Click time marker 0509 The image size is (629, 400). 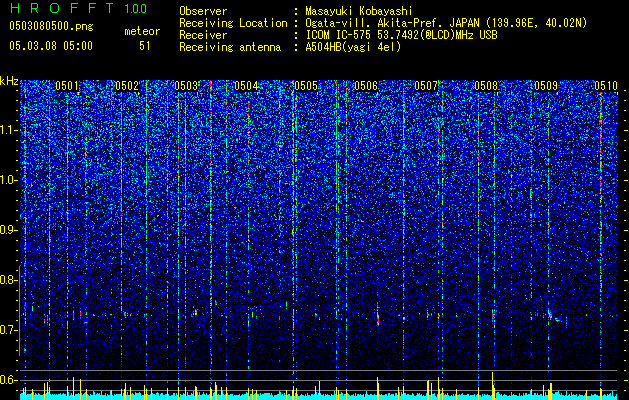(546, 86)
